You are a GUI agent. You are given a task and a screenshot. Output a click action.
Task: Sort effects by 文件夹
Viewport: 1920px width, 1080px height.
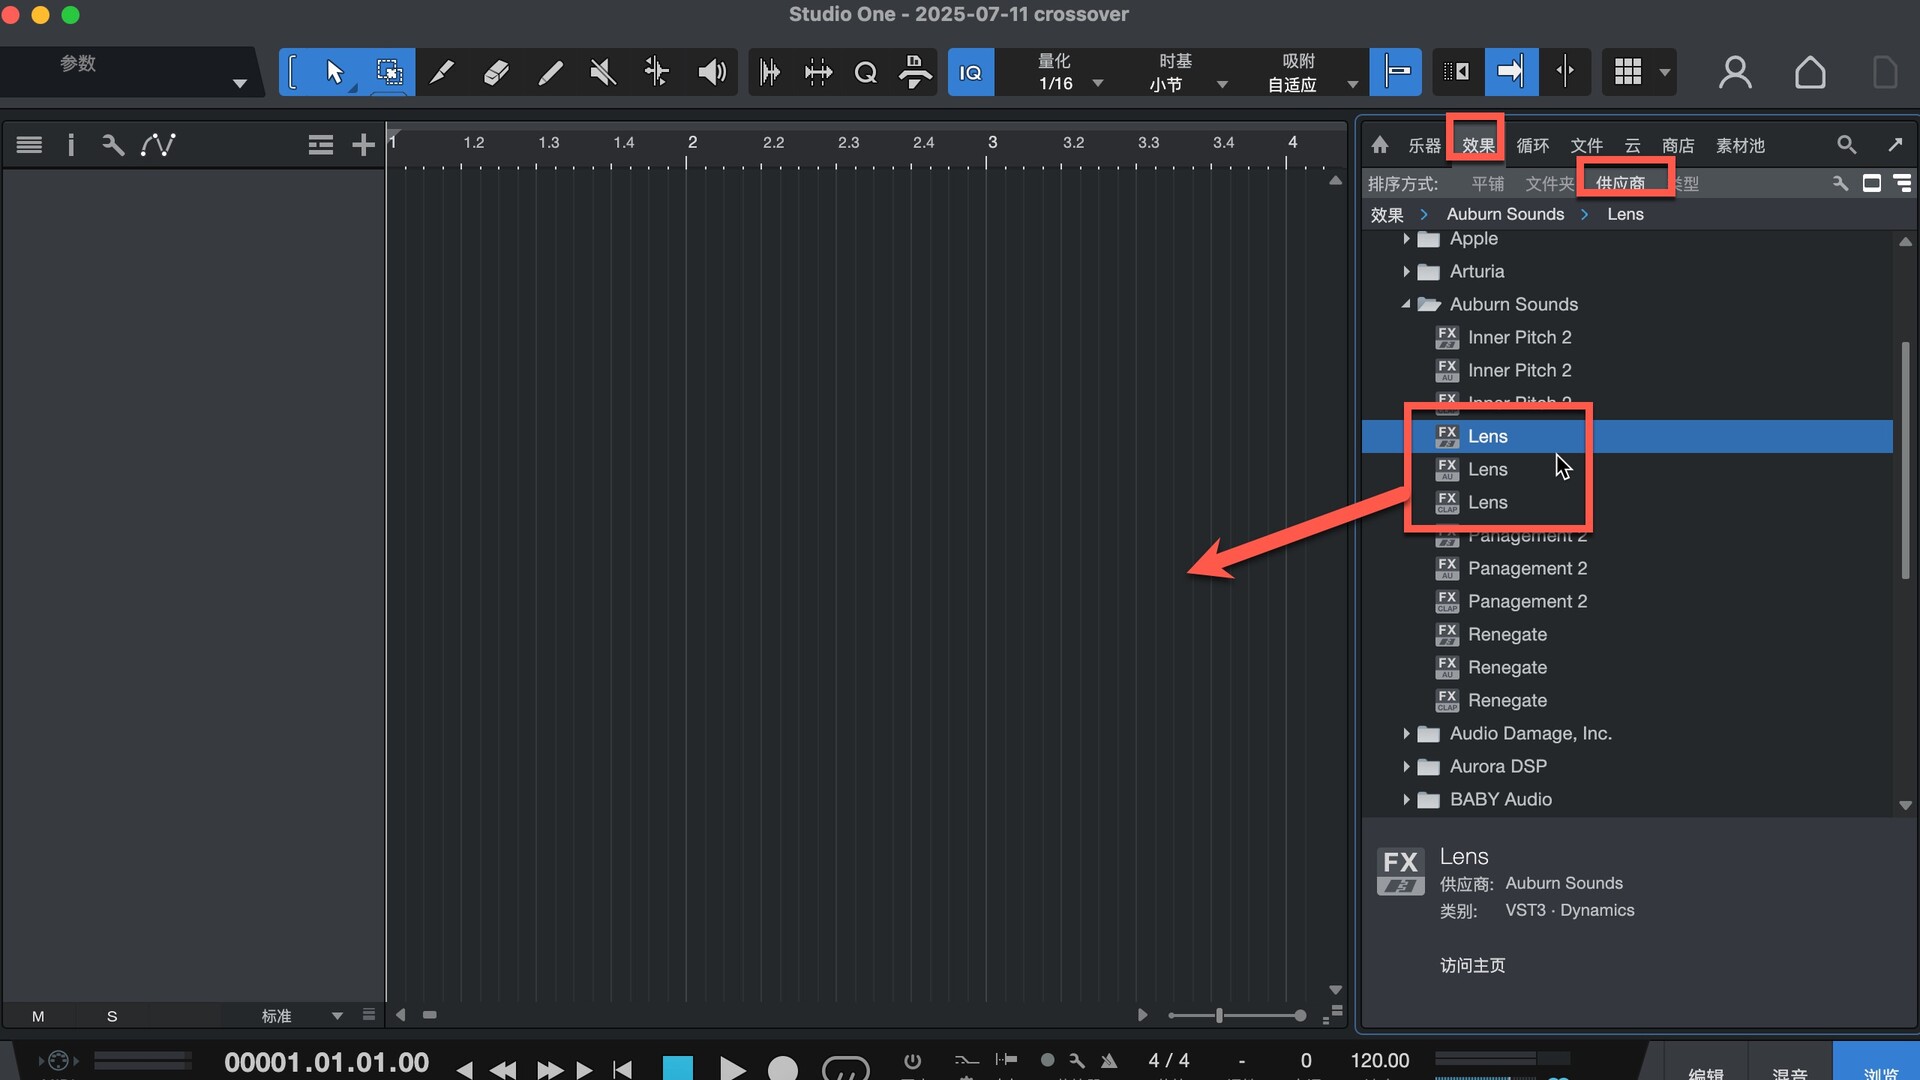[1549, 184]
